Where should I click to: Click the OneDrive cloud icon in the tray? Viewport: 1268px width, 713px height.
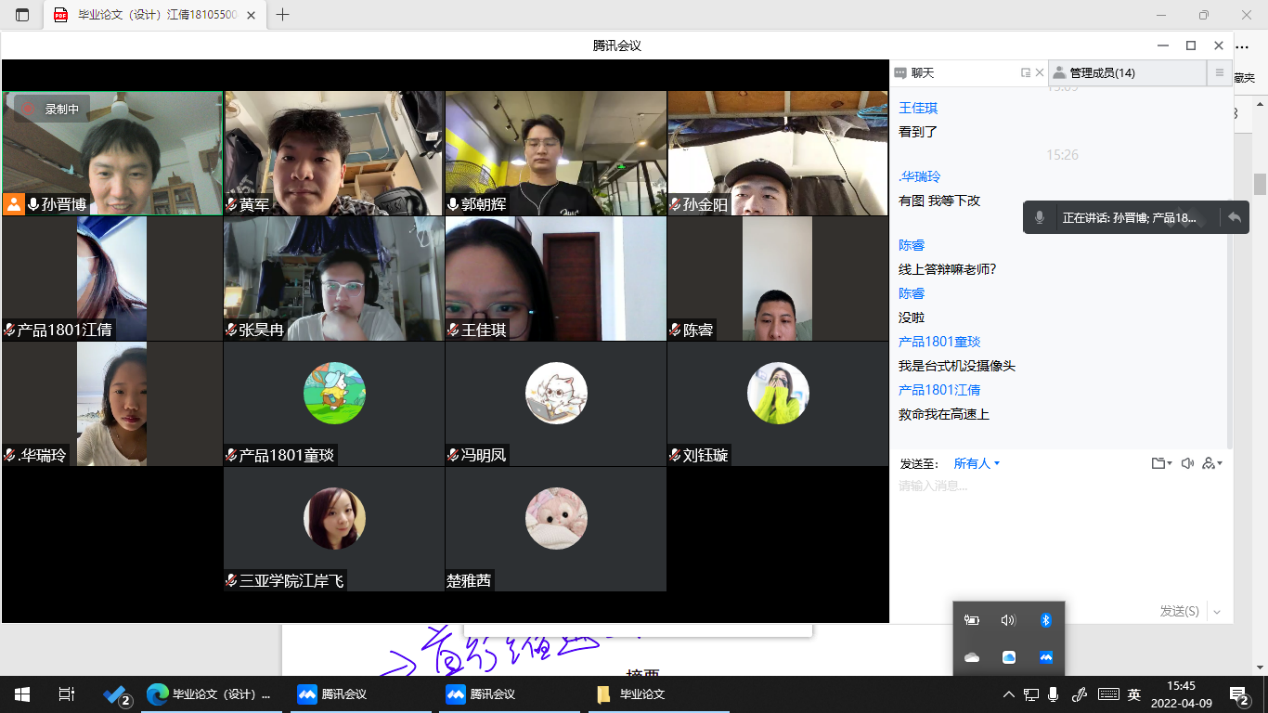click(x=971, y=657)
